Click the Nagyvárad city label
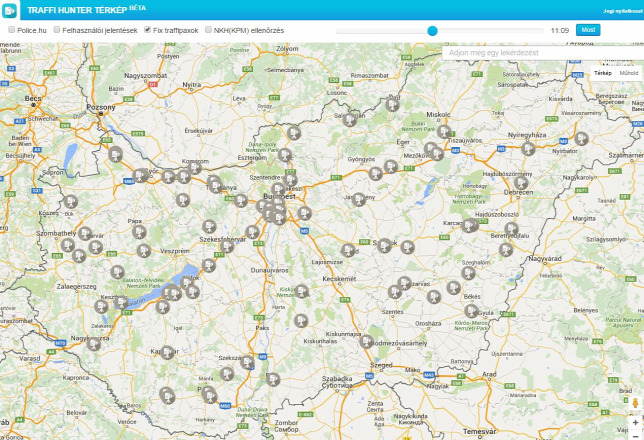The width and height of the screenshot is (644, 440). [545, 259]
